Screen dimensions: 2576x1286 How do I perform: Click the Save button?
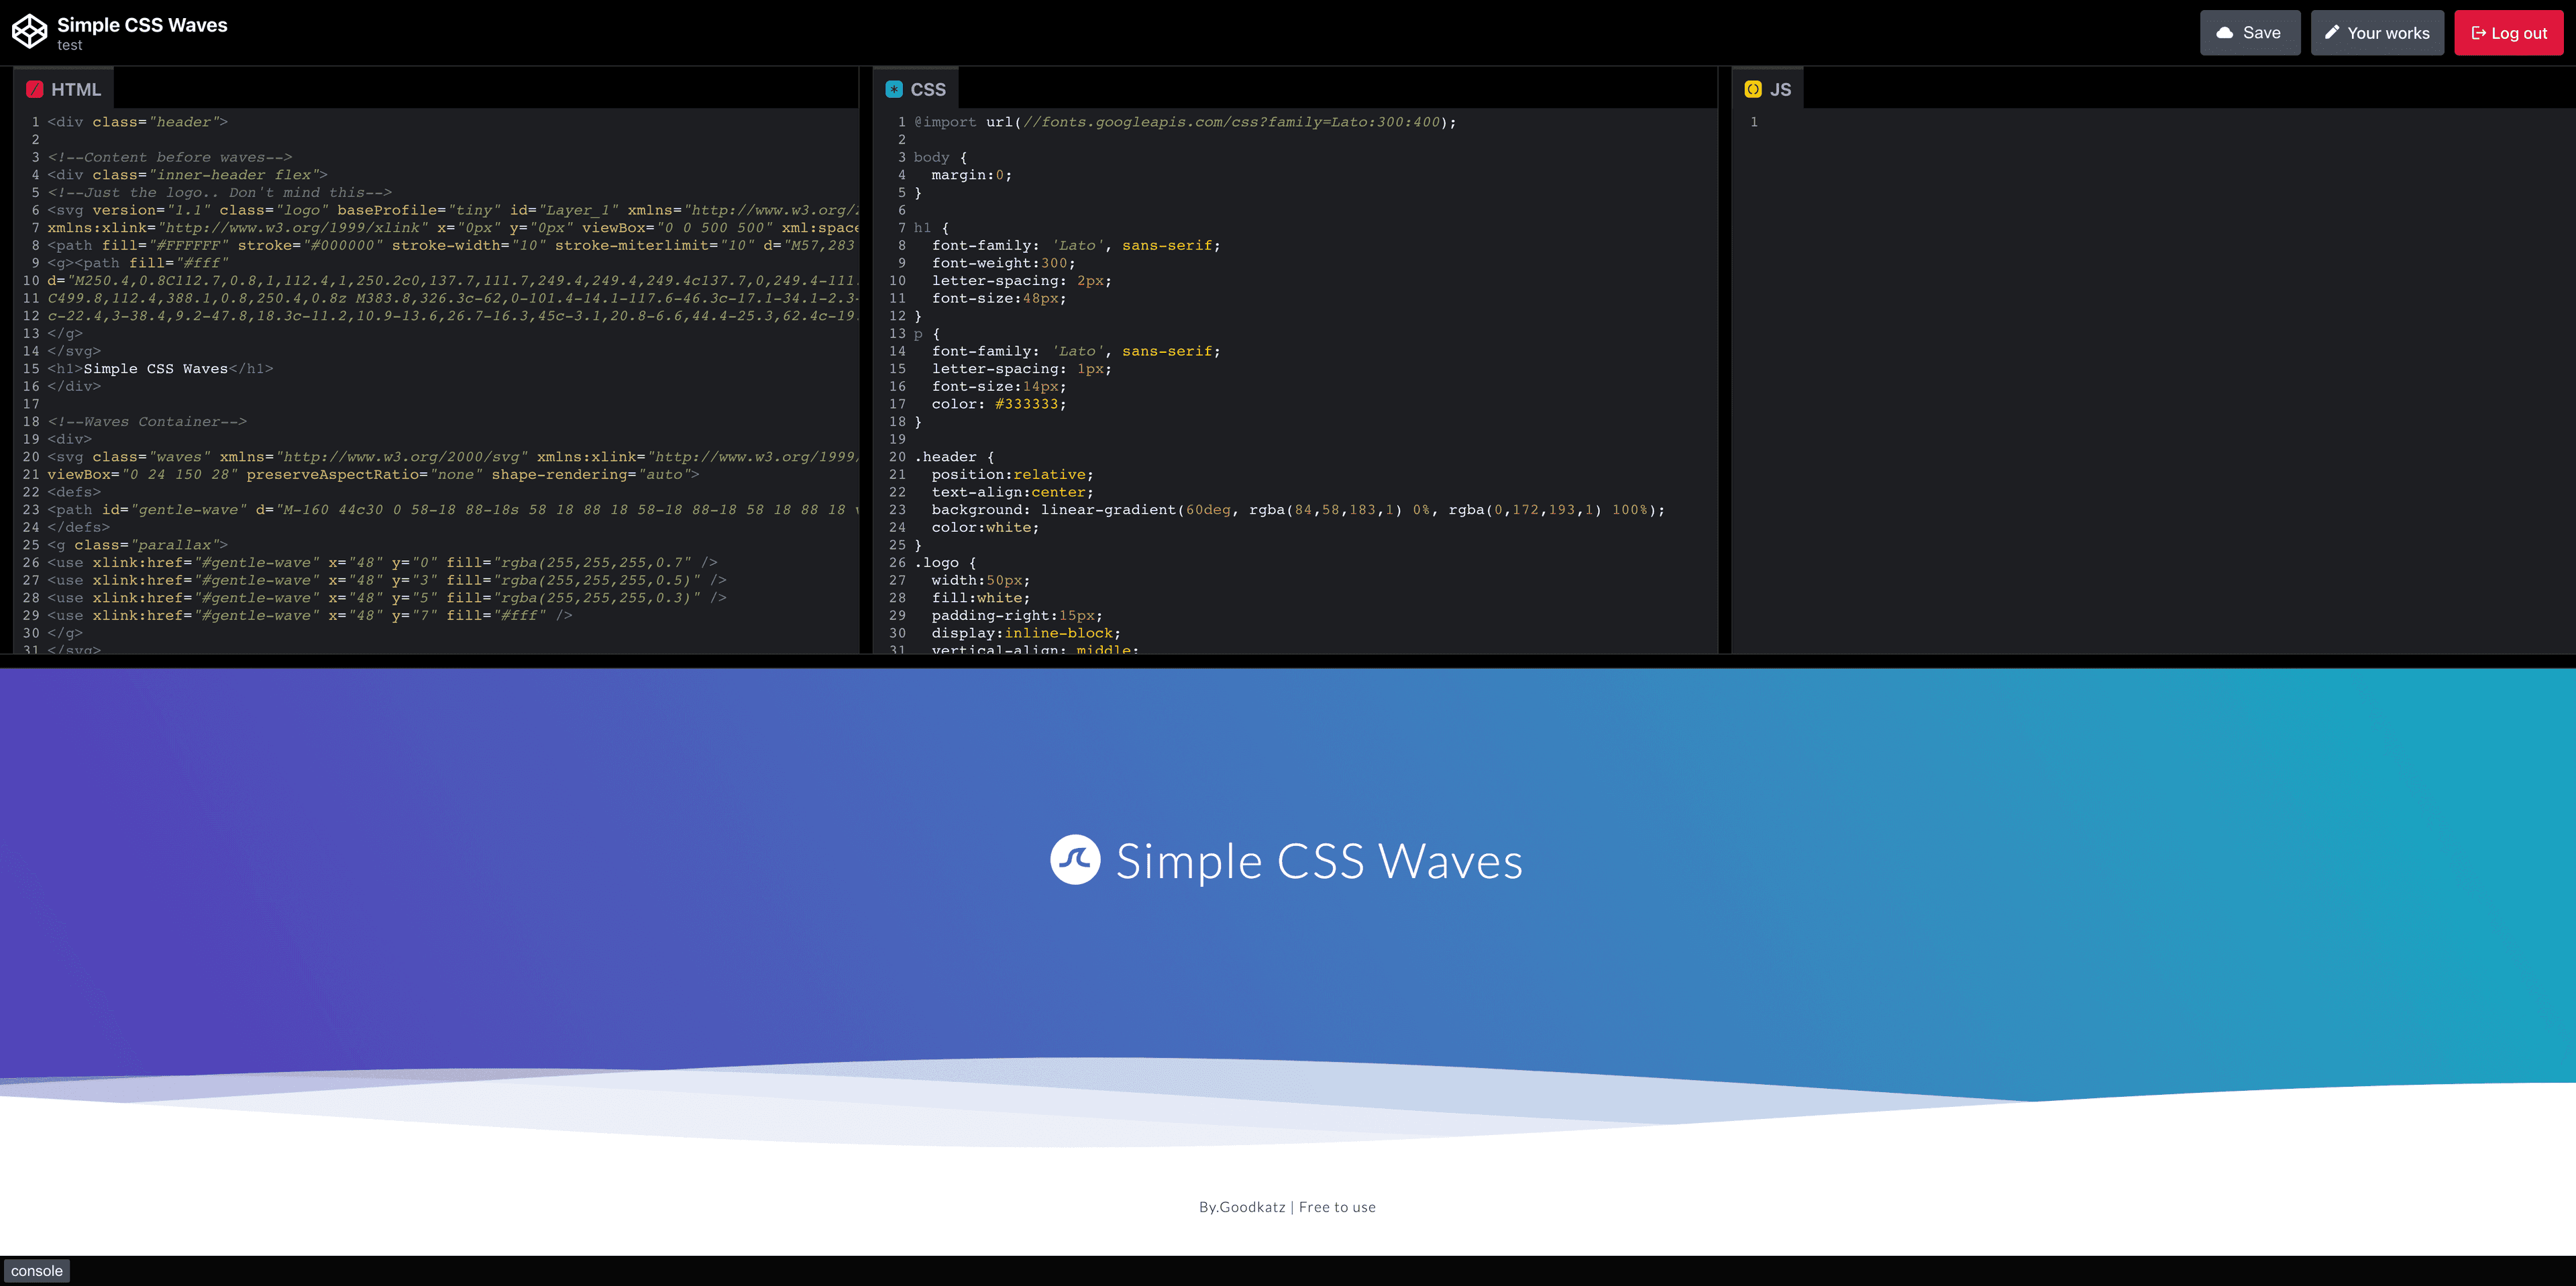point(2251,32)
